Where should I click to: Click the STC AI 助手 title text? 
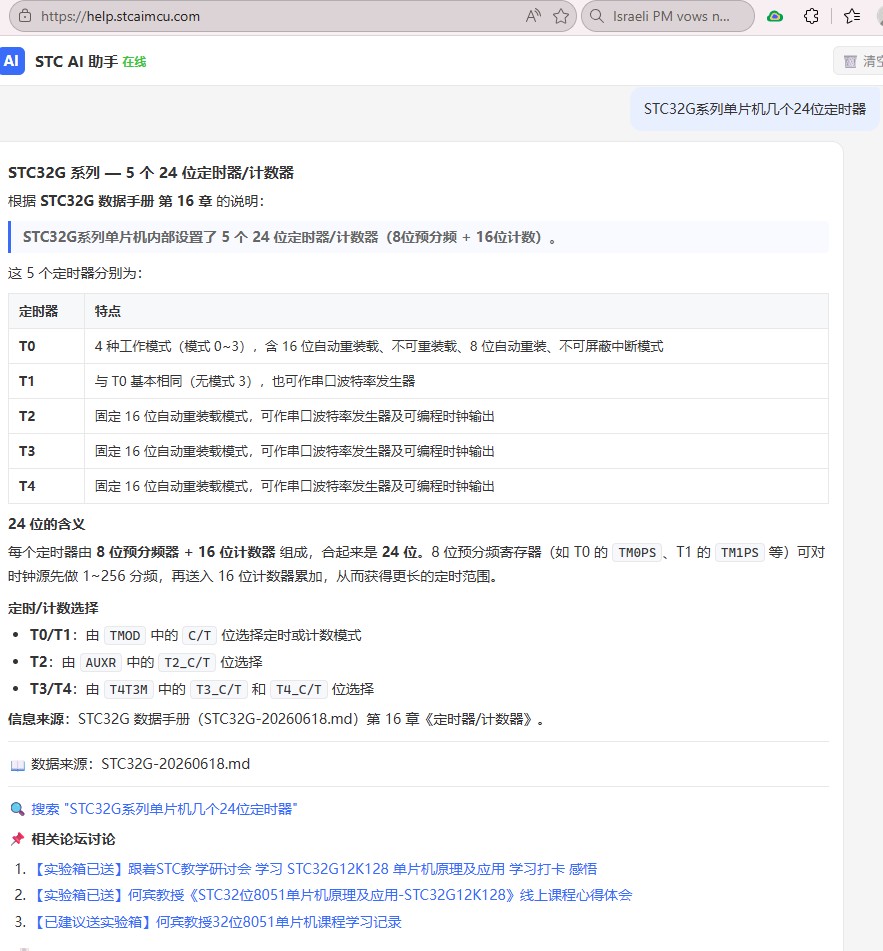click(76, 62)
